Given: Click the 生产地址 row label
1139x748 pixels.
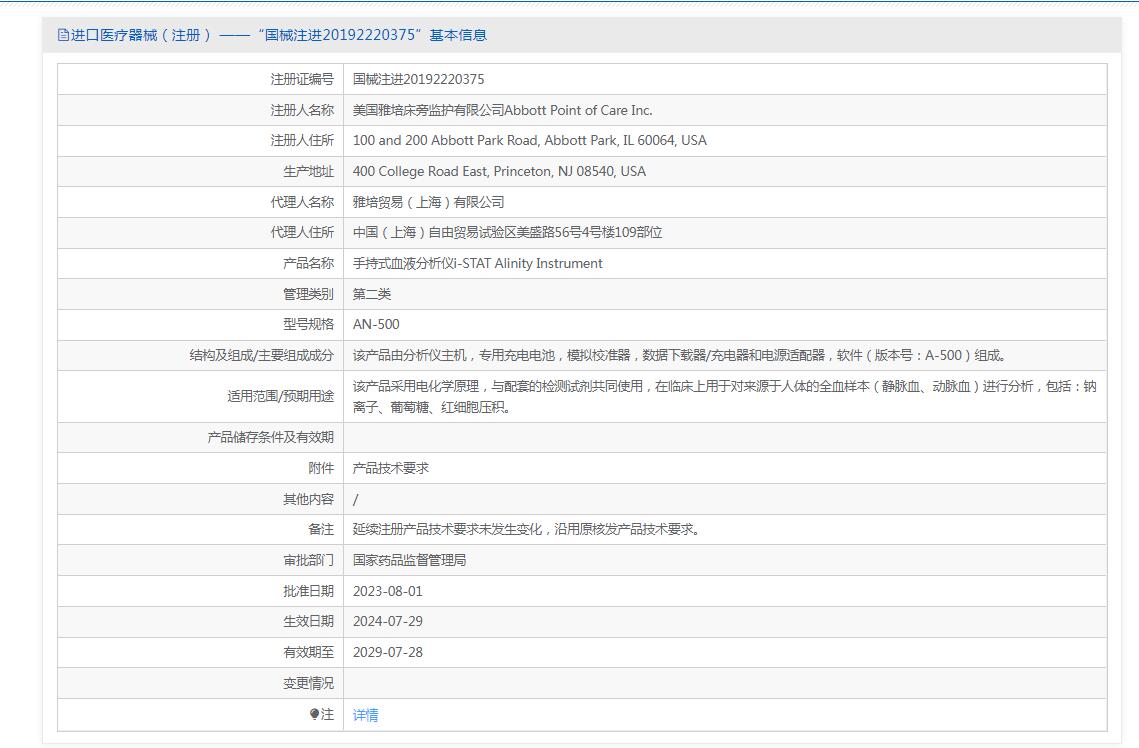Looking at the screenshot, I should click(x=309, y=171).
